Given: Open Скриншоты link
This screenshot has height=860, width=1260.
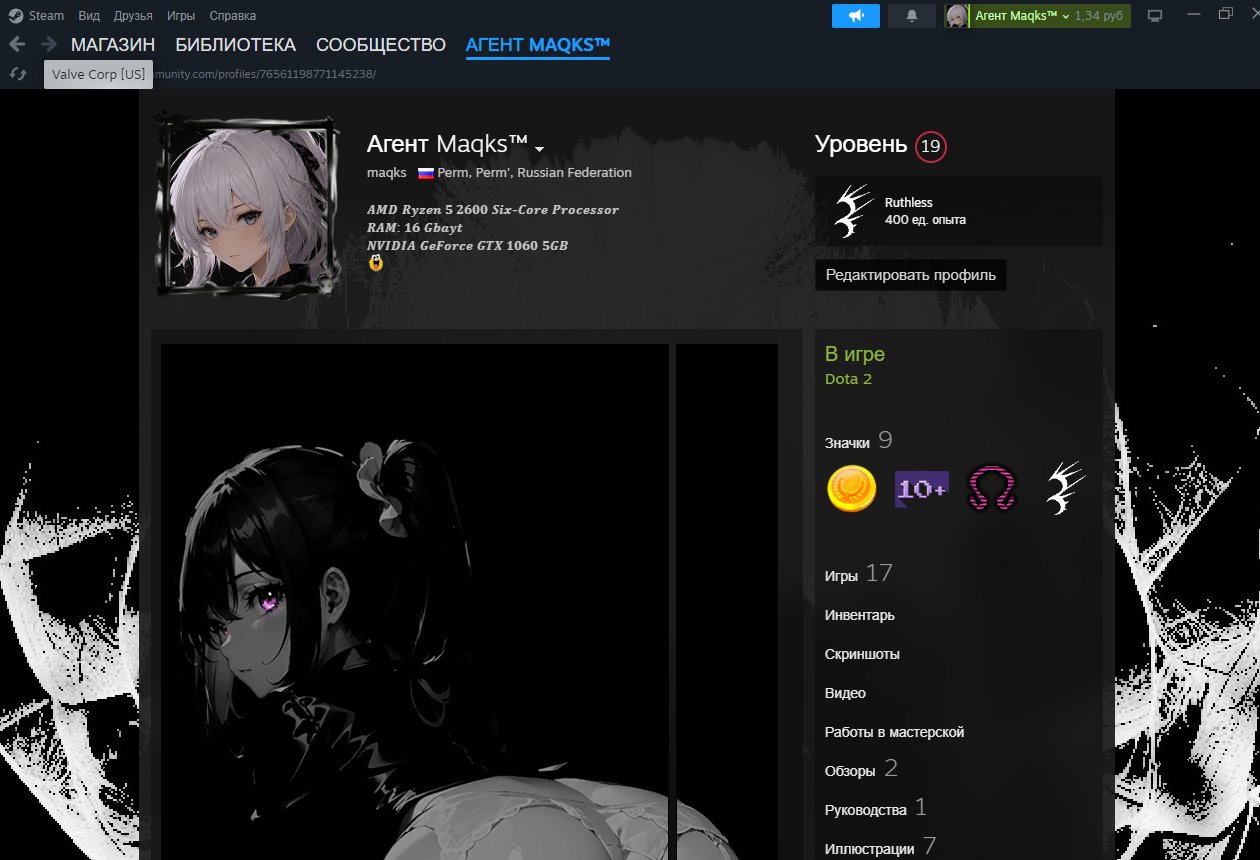Looking at the screenshot, I should click(x=862, y=654).
